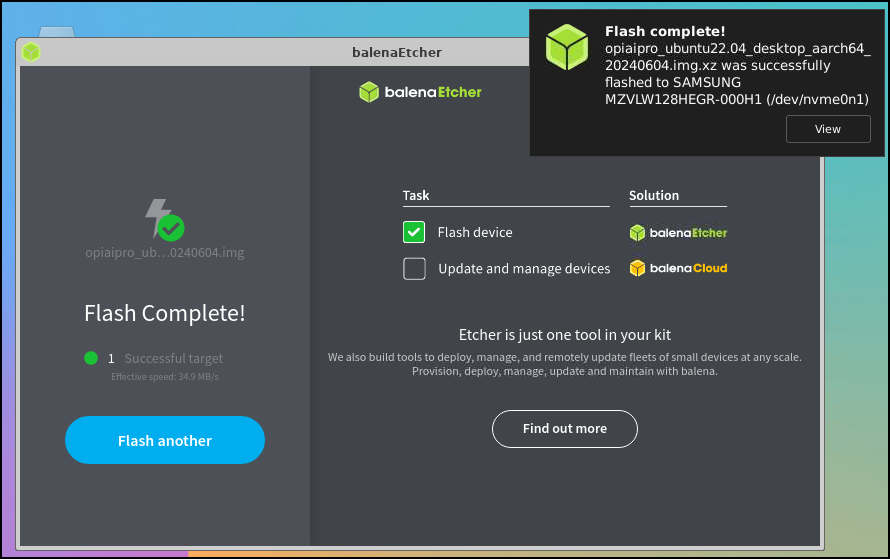Click the Flash Complete! heading

[x=165, y=313]
